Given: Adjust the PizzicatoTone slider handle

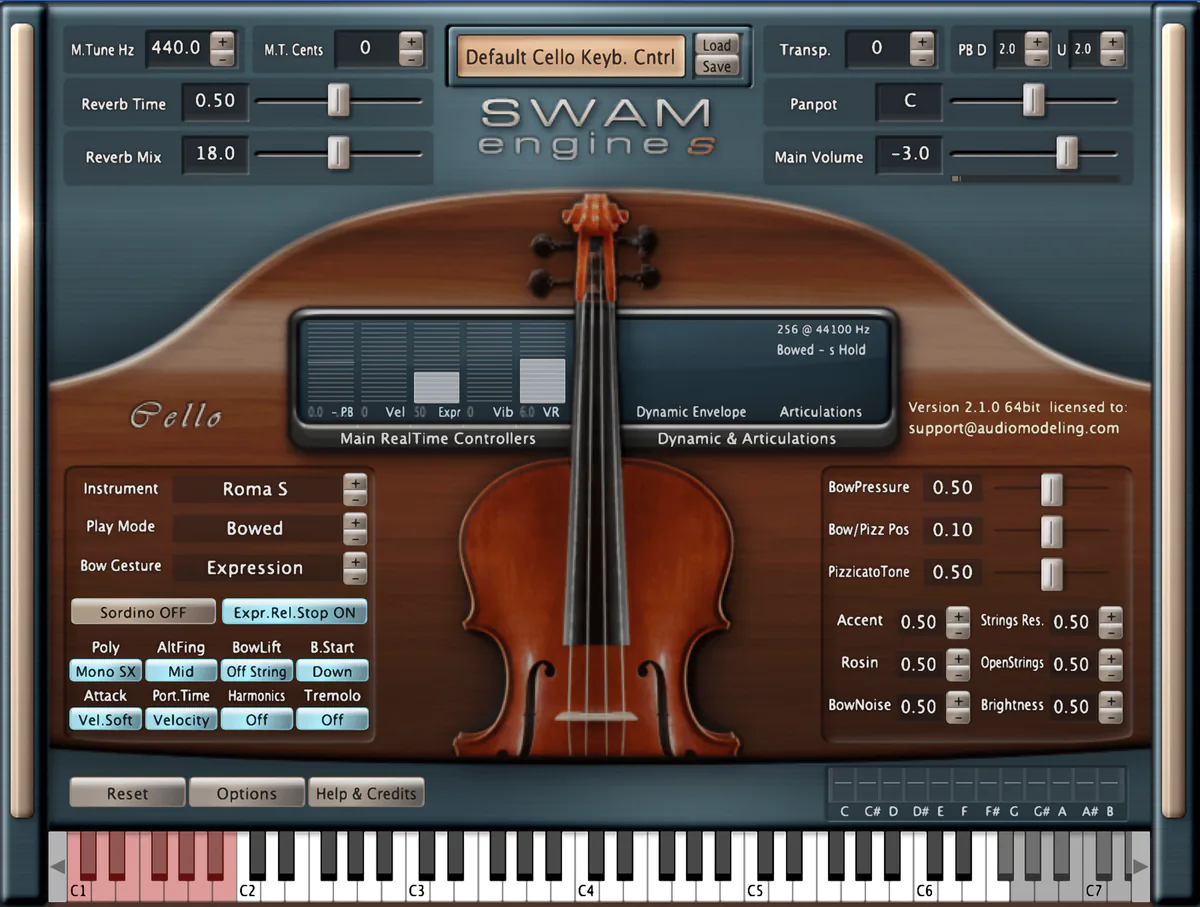Looking at the screenshot, I should click(1051, 573).
